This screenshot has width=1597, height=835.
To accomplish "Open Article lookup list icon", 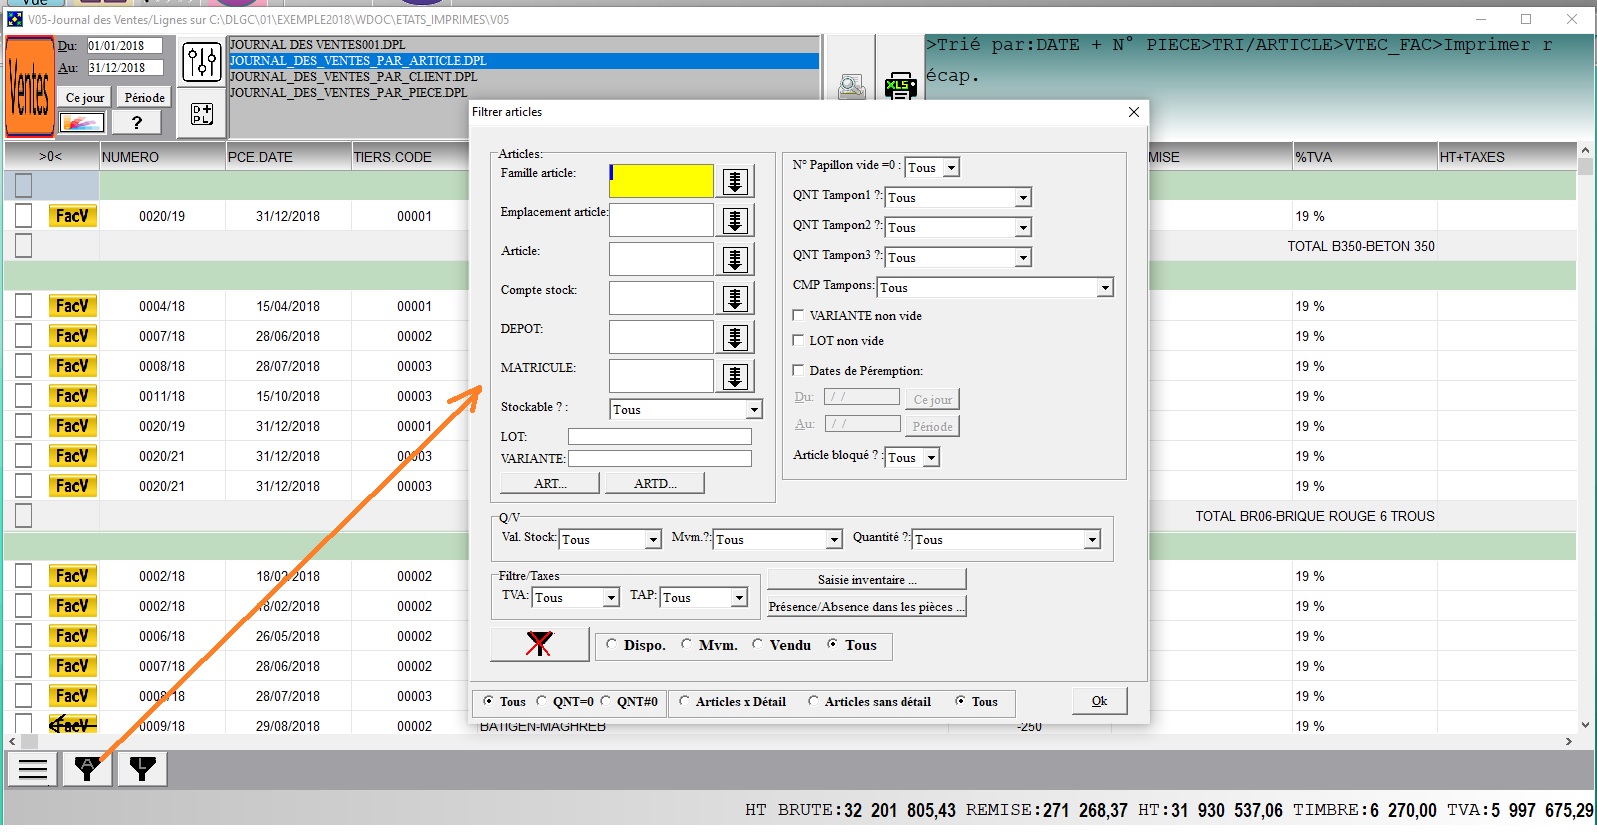I will 735,259.
